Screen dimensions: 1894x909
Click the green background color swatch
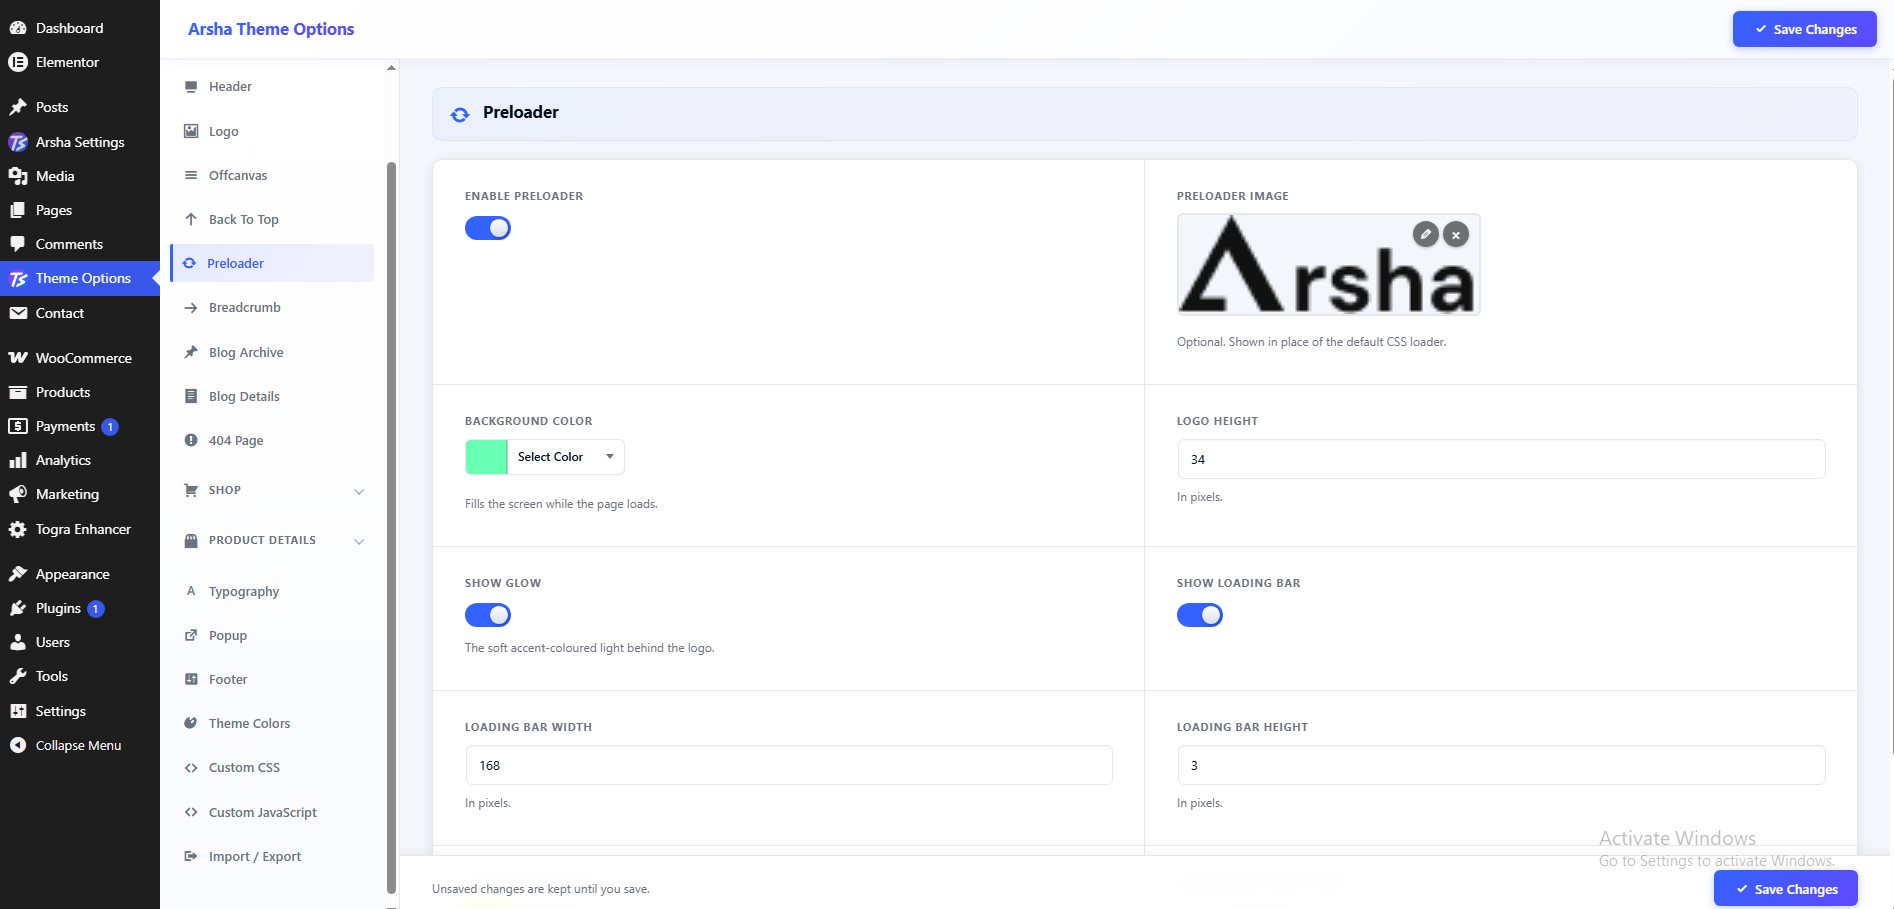486,457
